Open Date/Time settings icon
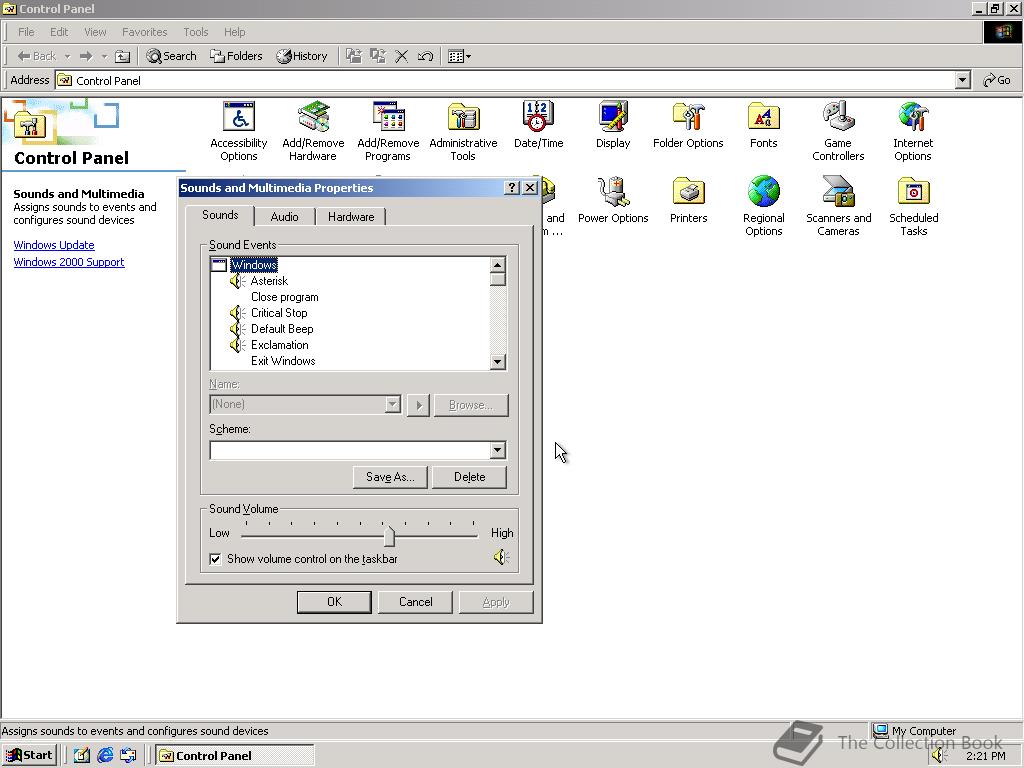 click(538, 125)
